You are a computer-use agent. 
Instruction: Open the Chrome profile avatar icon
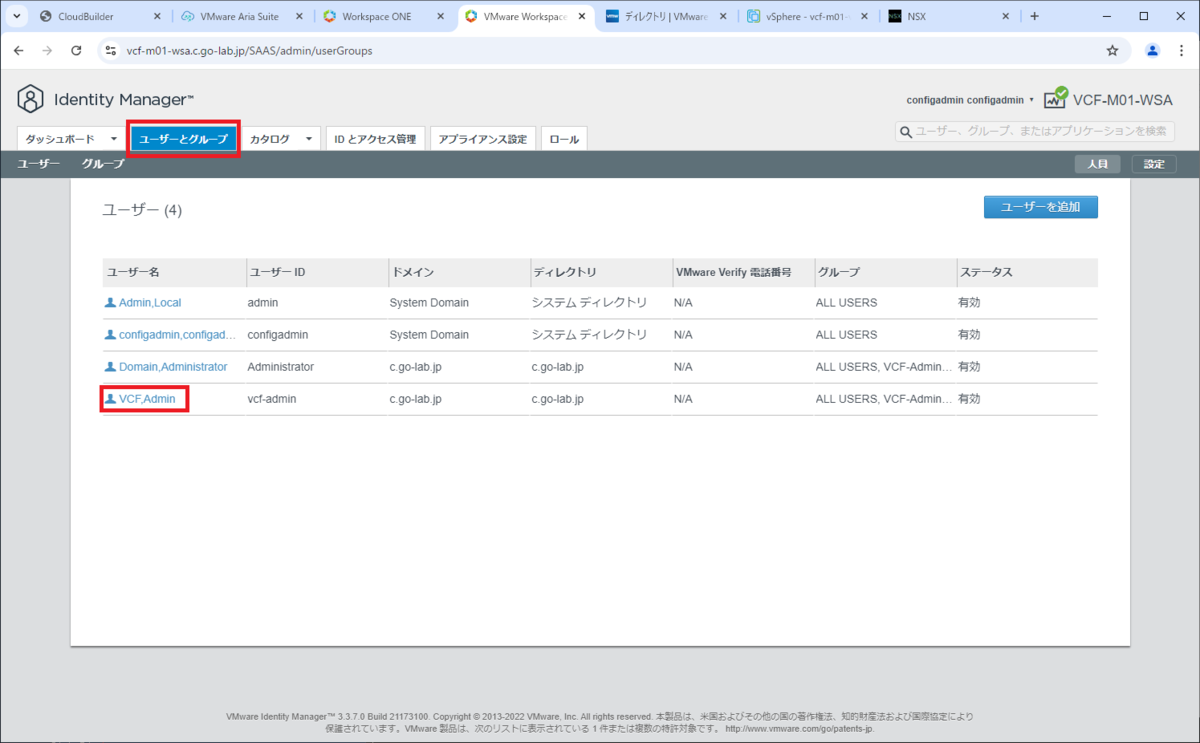coord(1153,50)
